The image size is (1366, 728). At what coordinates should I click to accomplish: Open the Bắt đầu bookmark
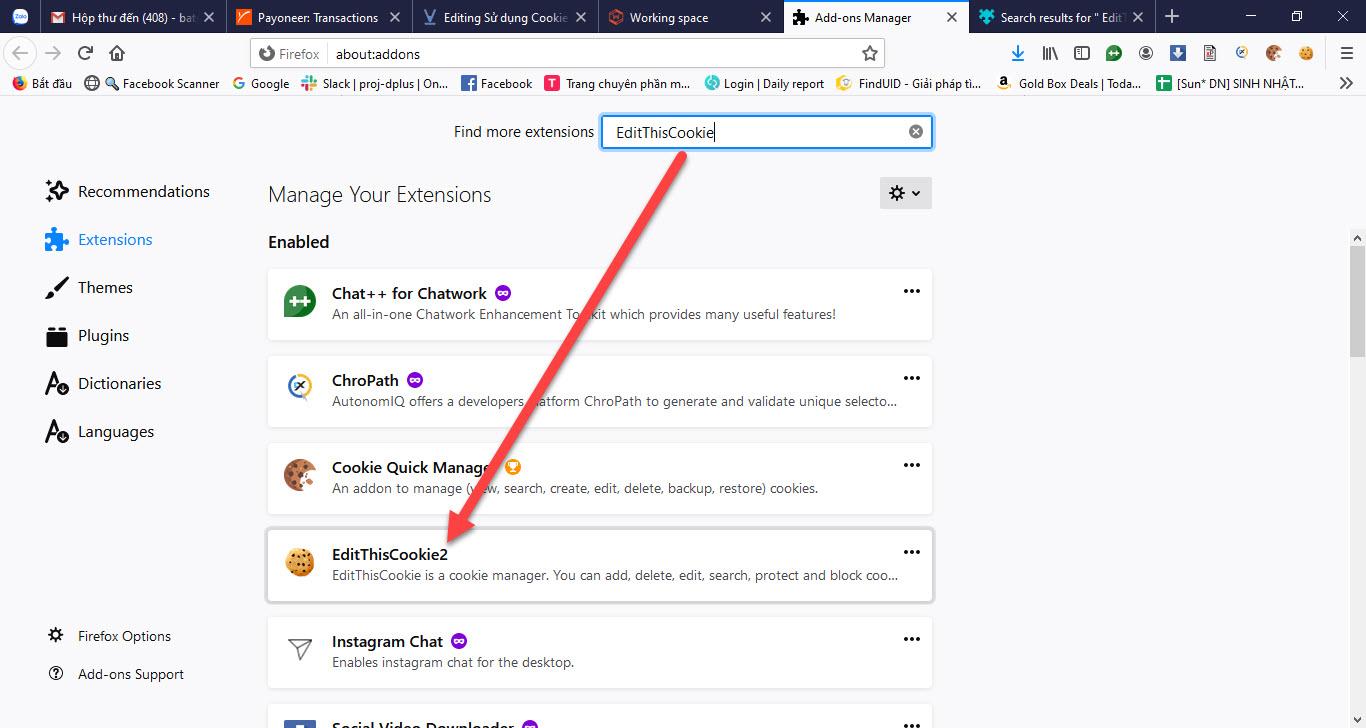(42, 84)
